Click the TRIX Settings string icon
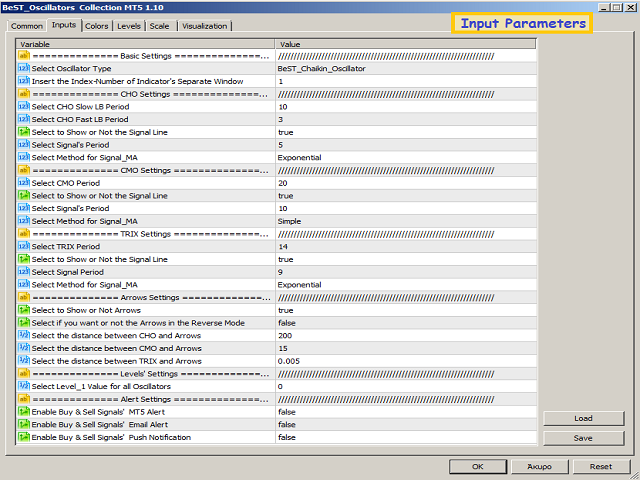 [x=24, y=234]
